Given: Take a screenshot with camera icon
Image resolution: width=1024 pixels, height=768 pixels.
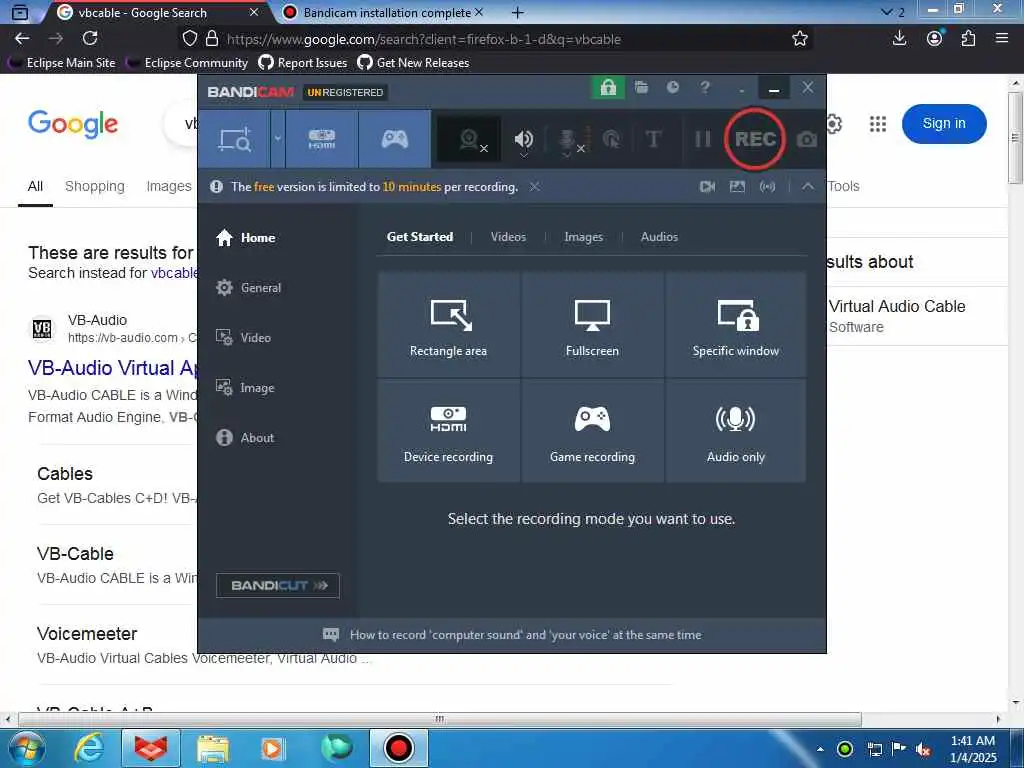Looking at the screenshot, I should (807, 139).
